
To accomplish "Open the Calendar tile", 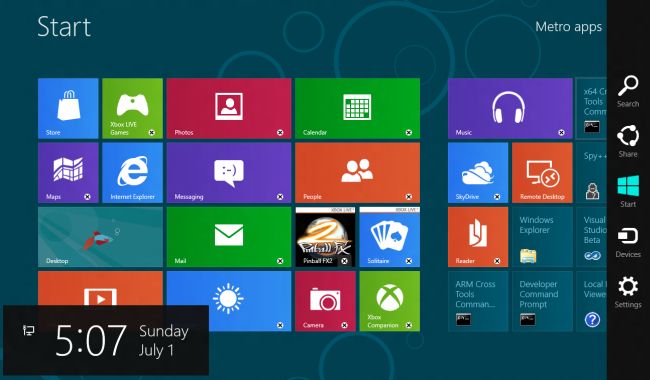I will (x=357, y=108).
